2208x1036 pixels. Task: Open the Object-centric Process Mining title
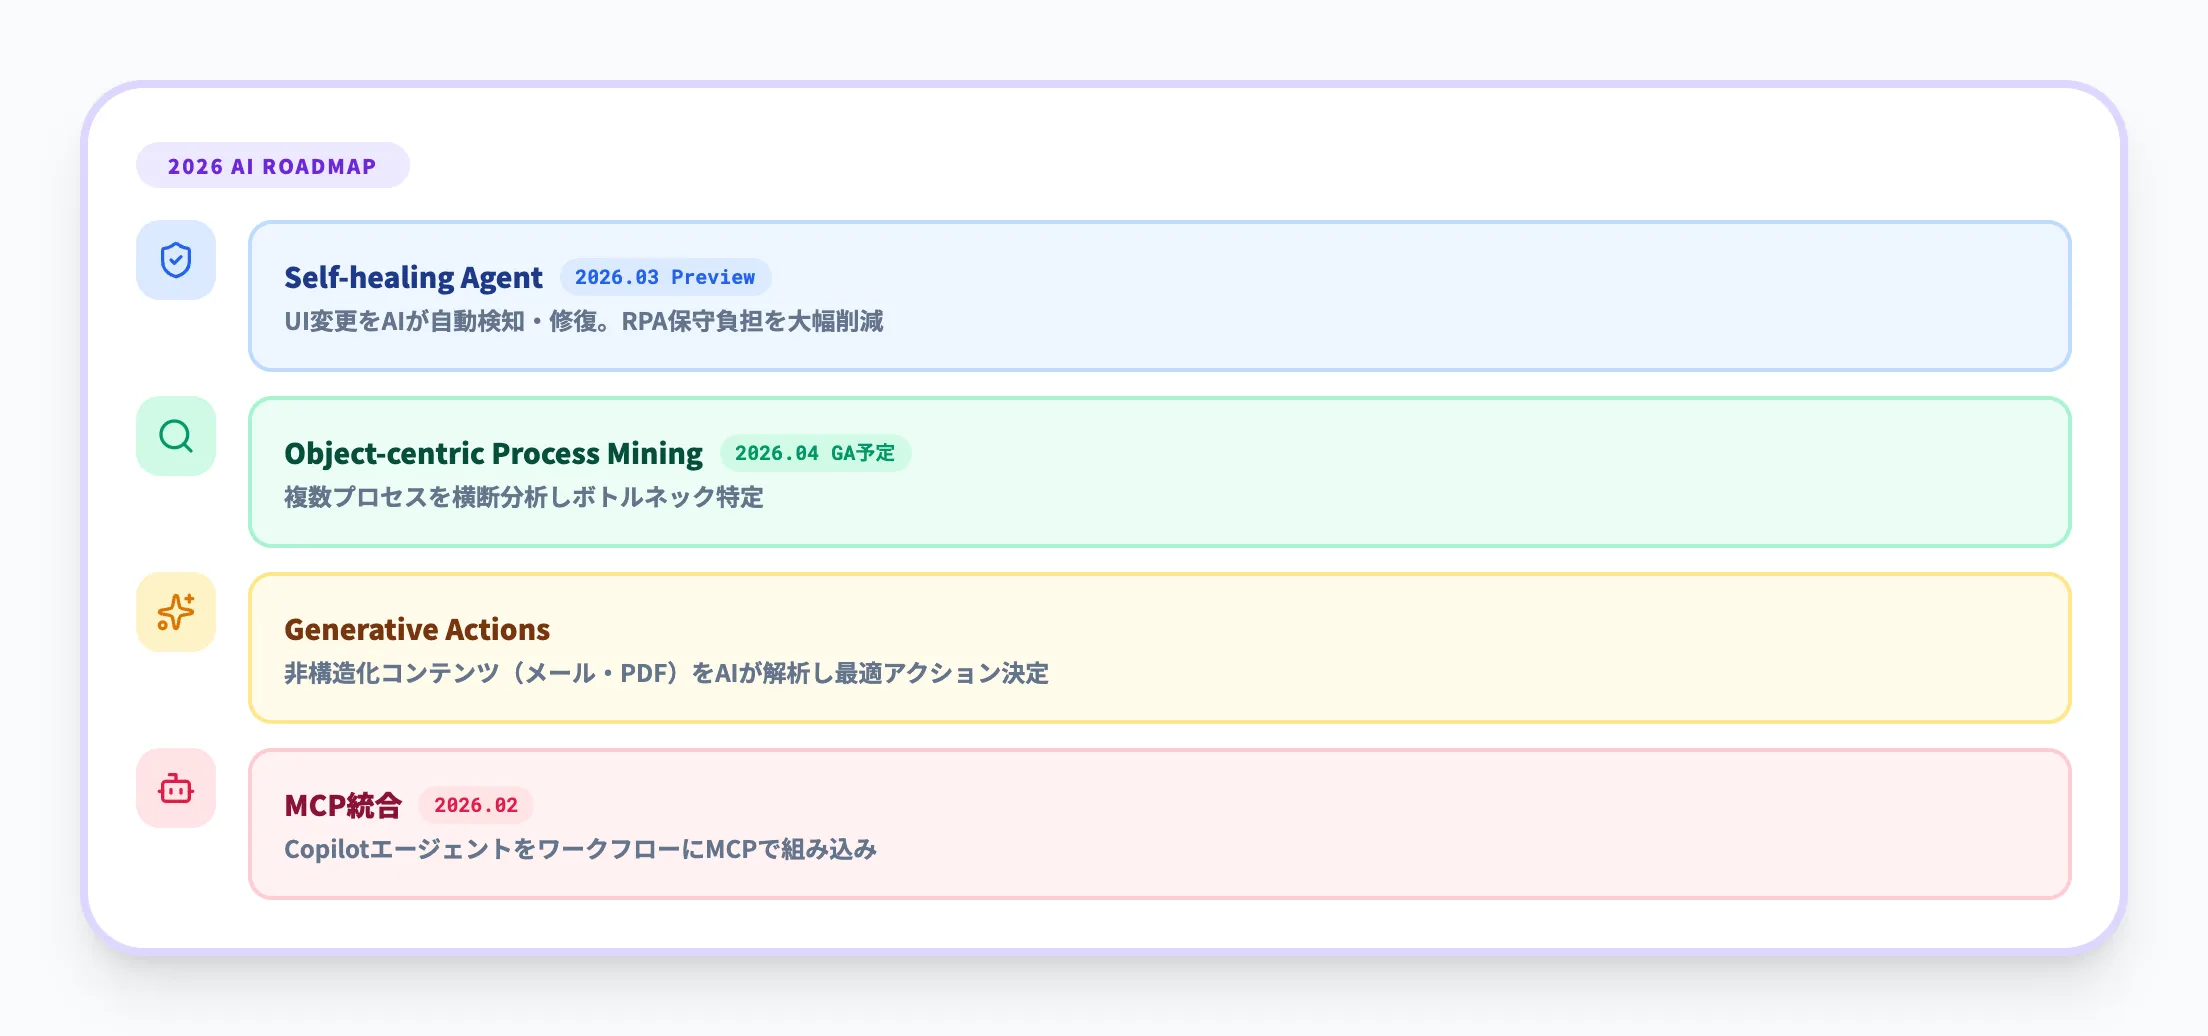tap(493, 453)
